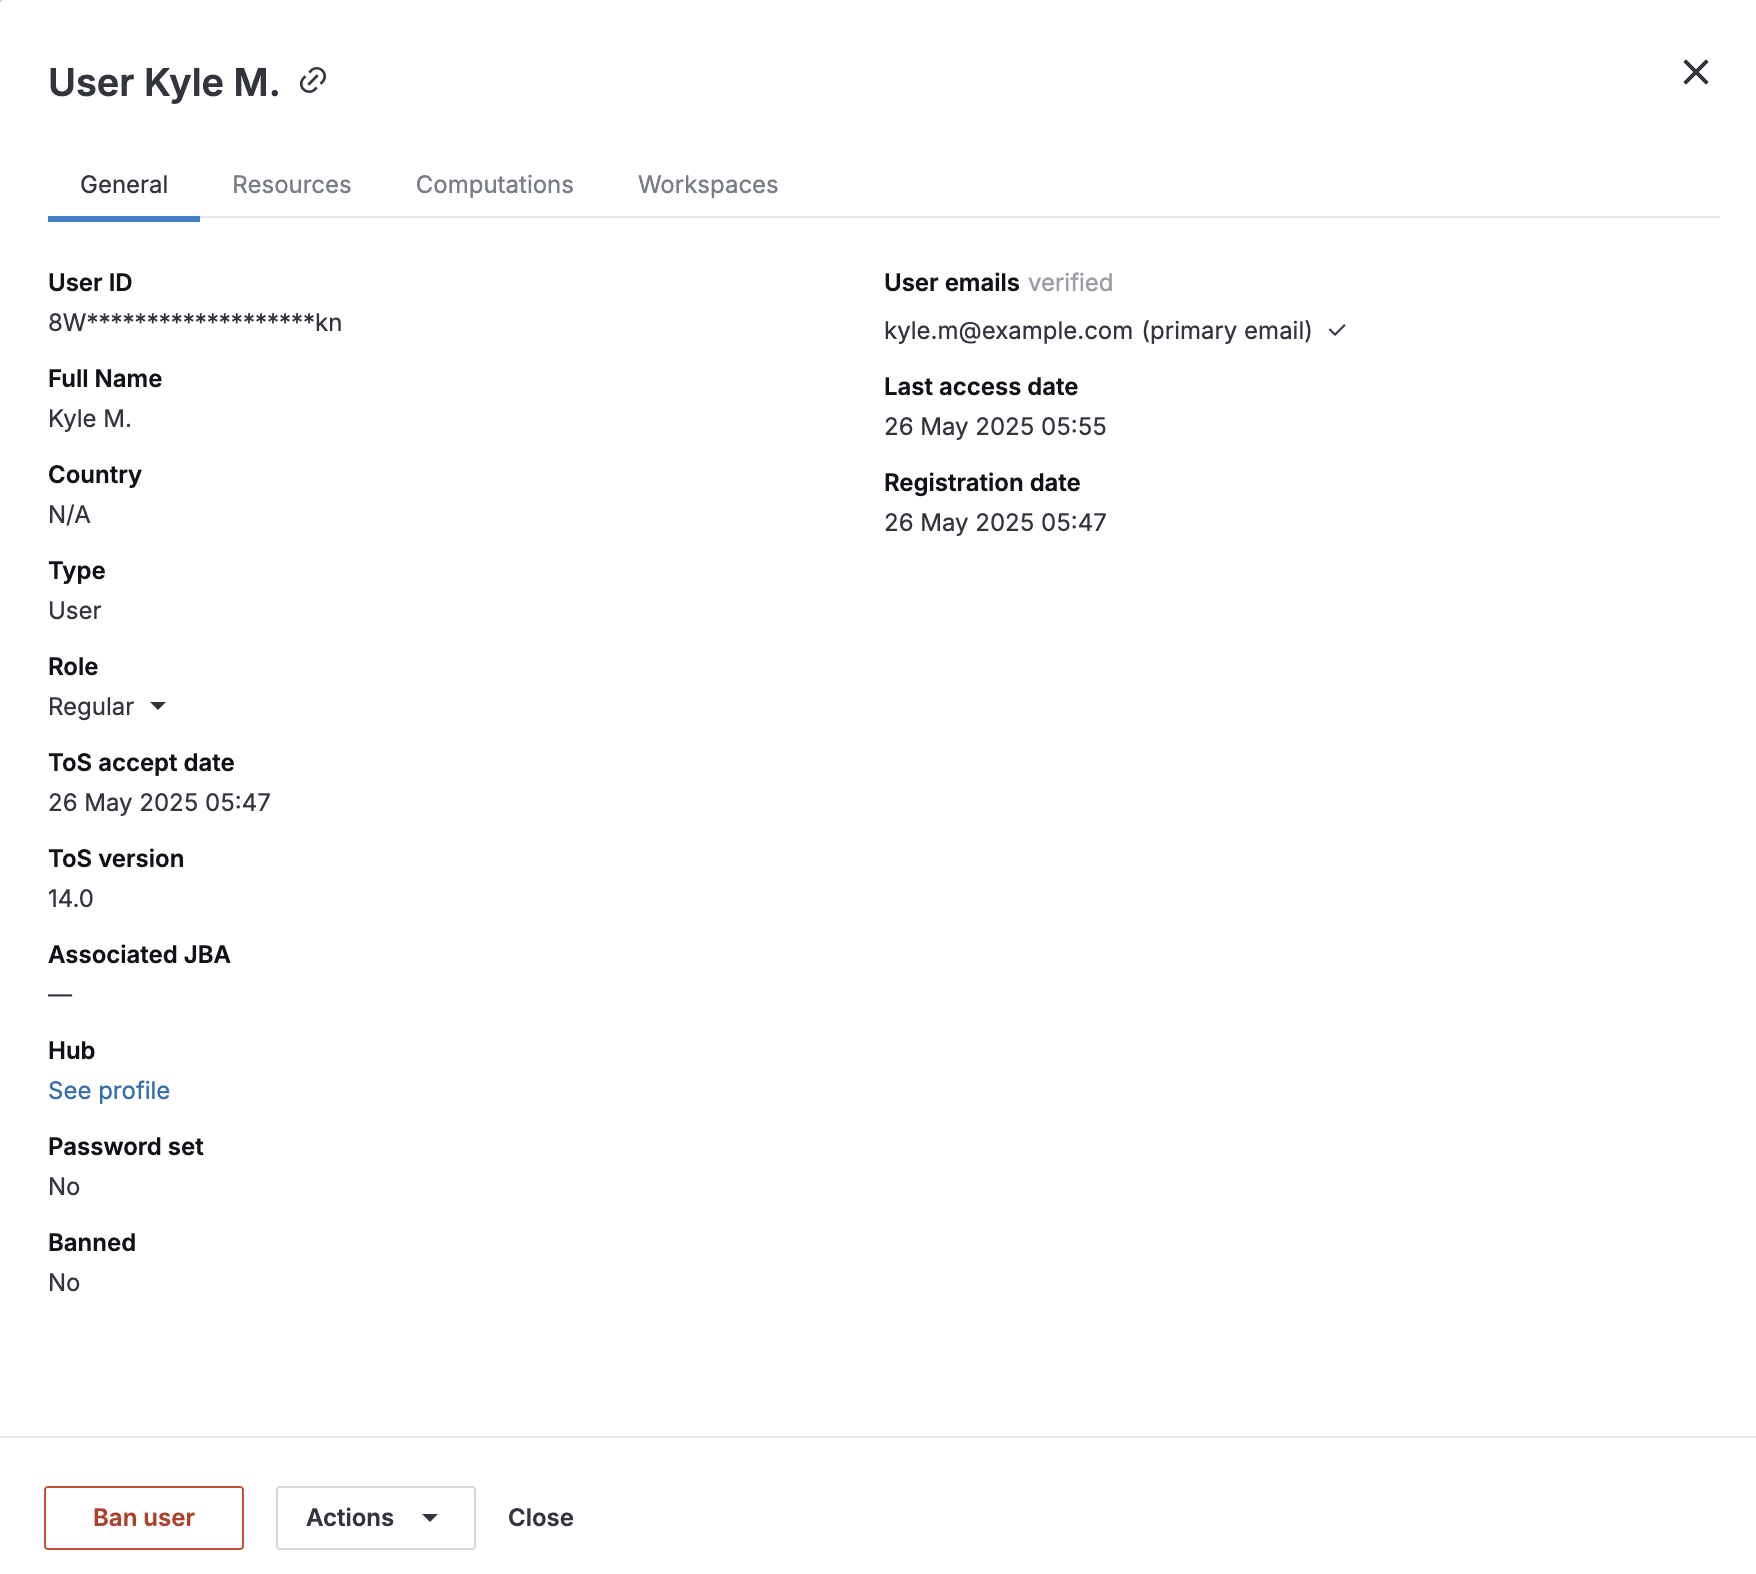Screen dimensions: 1756x1574
Task: Open the Resources tab
Action: [x=291, y=185]
